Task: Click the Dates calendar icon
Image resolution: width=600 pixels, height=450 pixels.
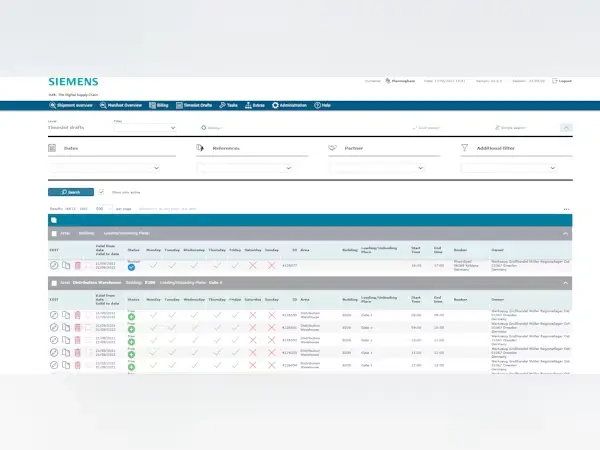Action: tap(54, 148)
